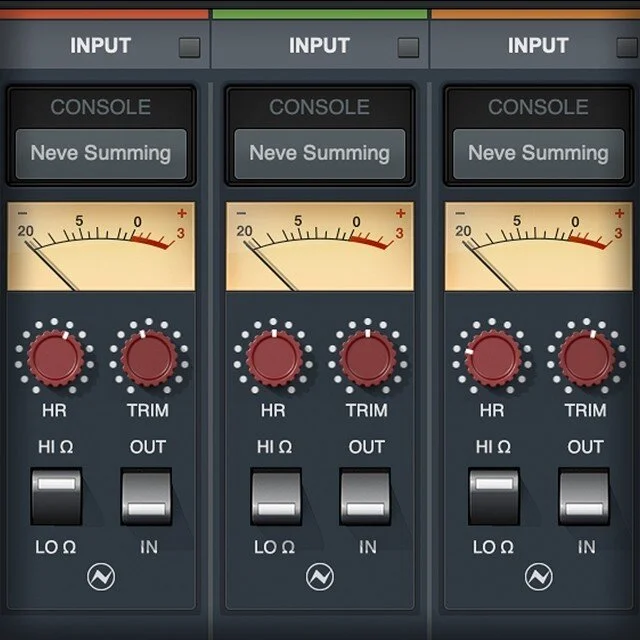
Task: Open the Neve Summing selector on the orange channel
Action: click(538, 154)
